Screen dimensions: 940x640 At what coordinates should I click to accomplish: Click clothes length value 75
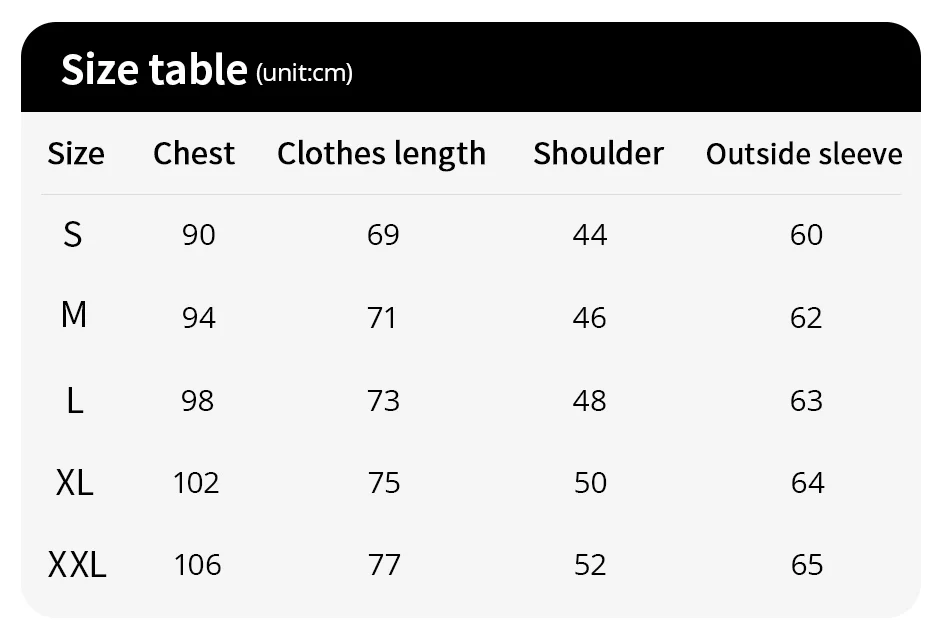384,482
